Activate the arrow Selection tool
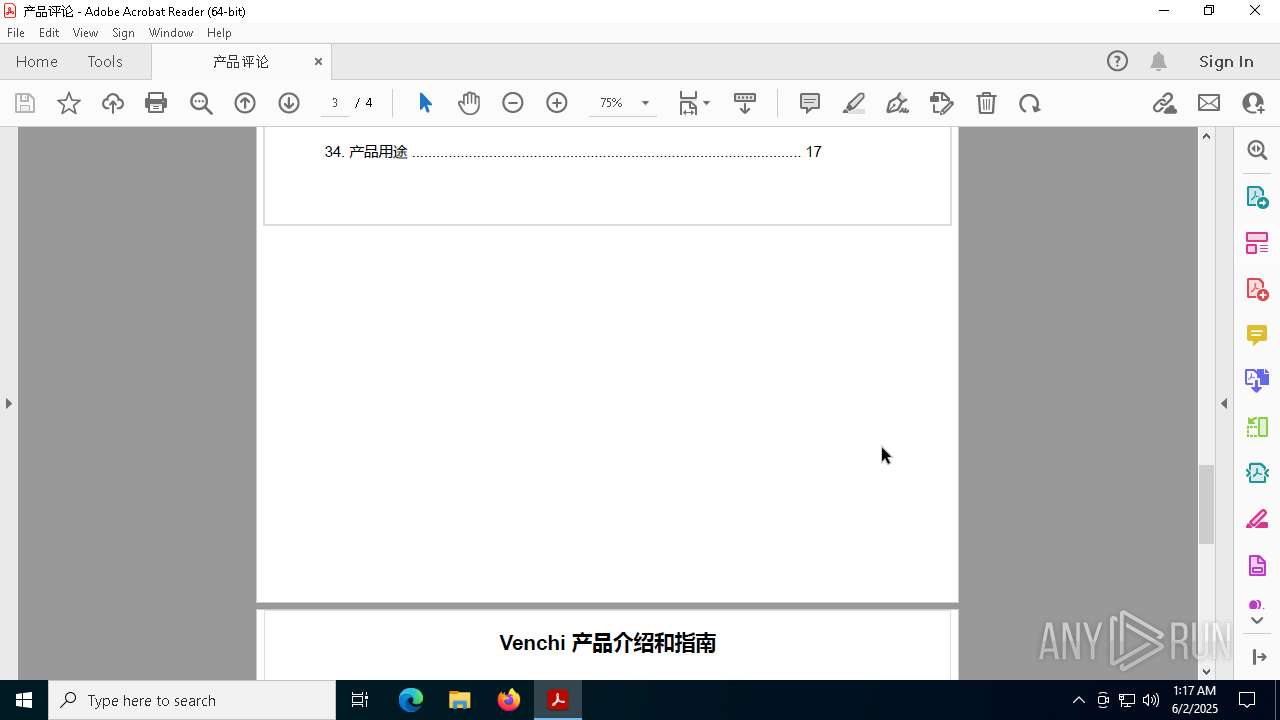This screenshot has height=720, width=1280. [425, 103]
